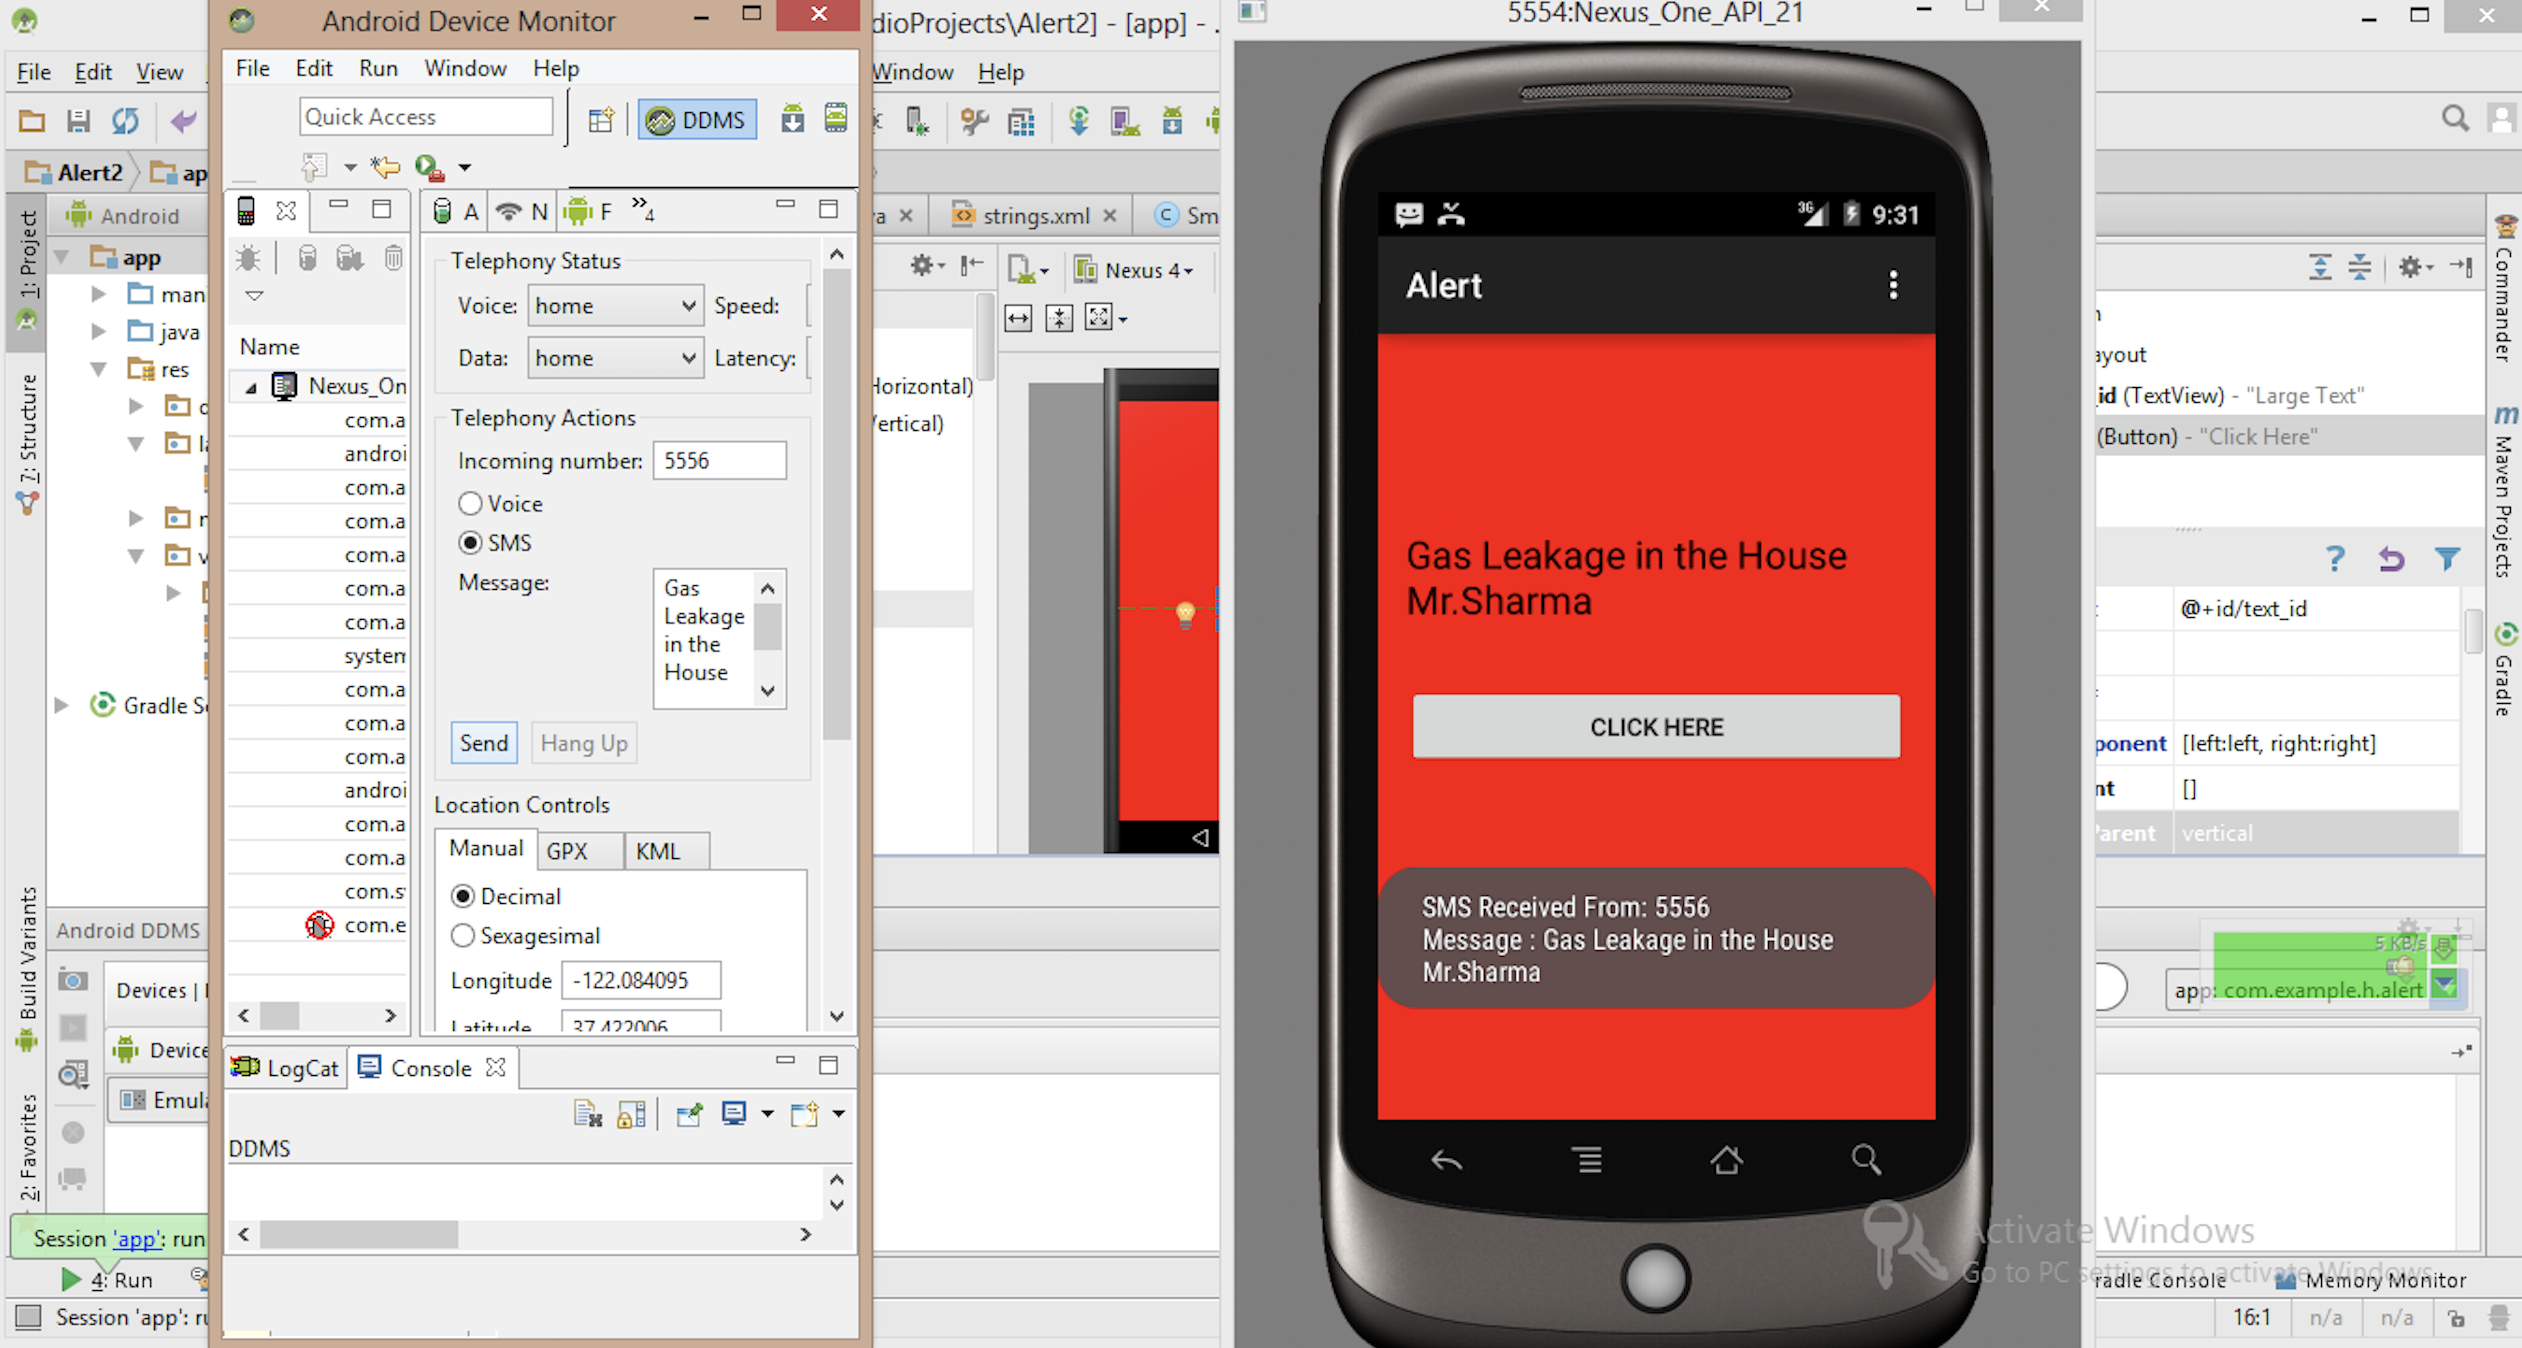
Task: Click the Incoming number input field
Action: coord(719,461)
